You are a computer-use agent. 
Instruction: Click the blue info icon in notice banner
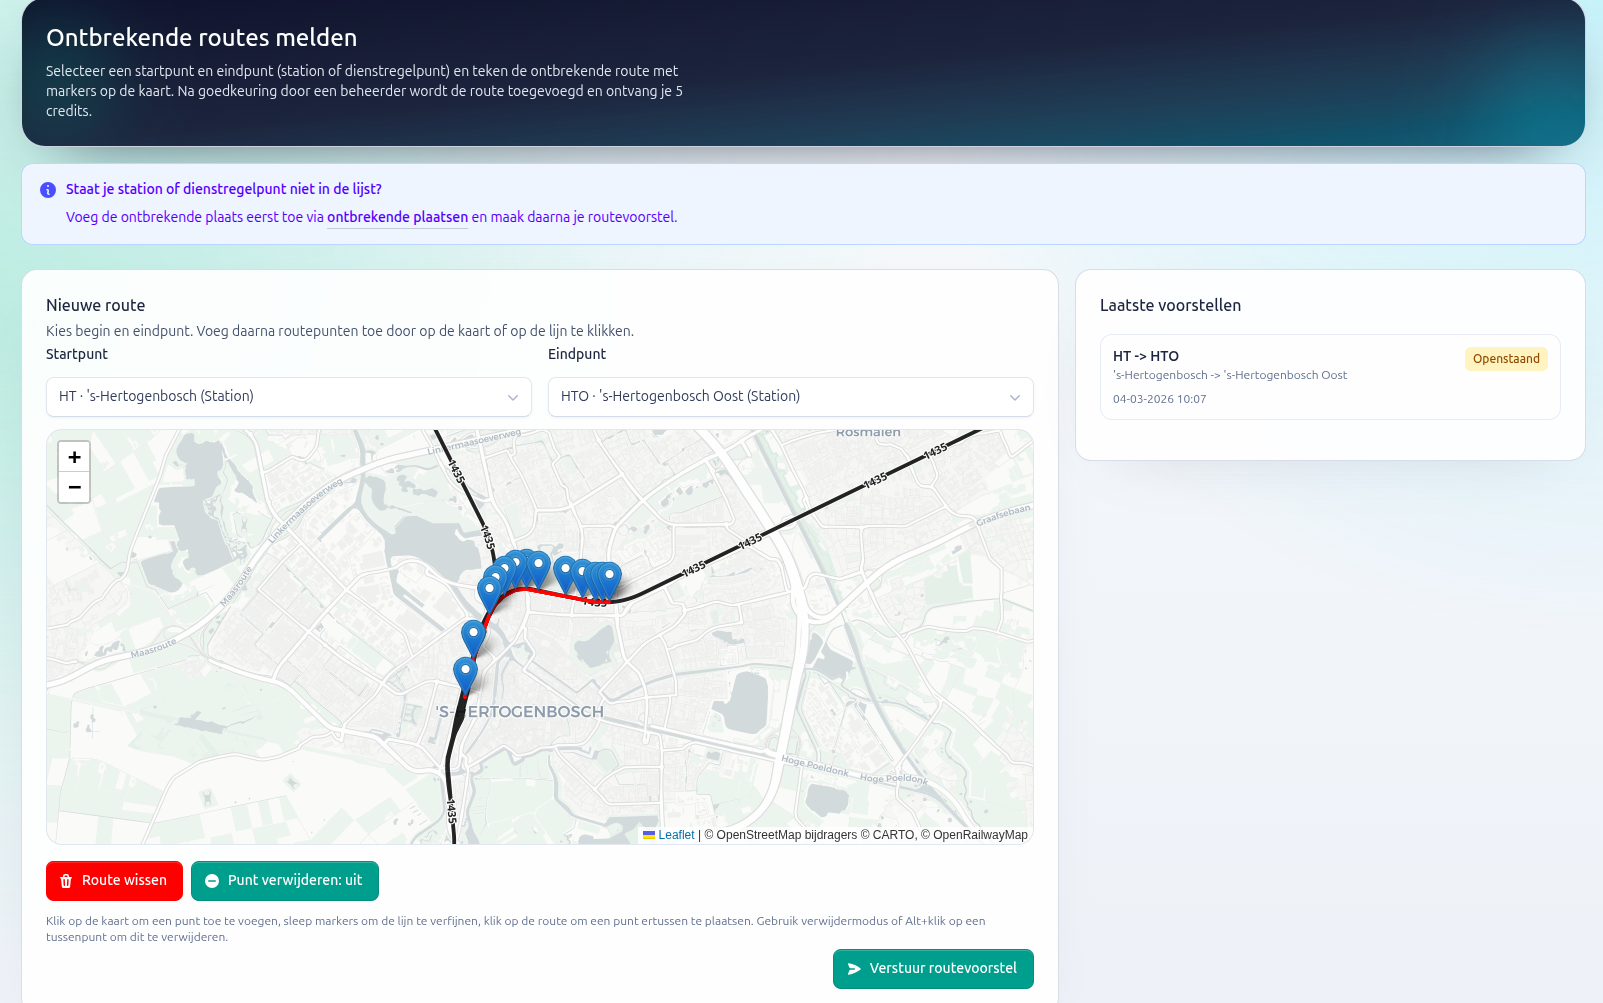[48, 190]
